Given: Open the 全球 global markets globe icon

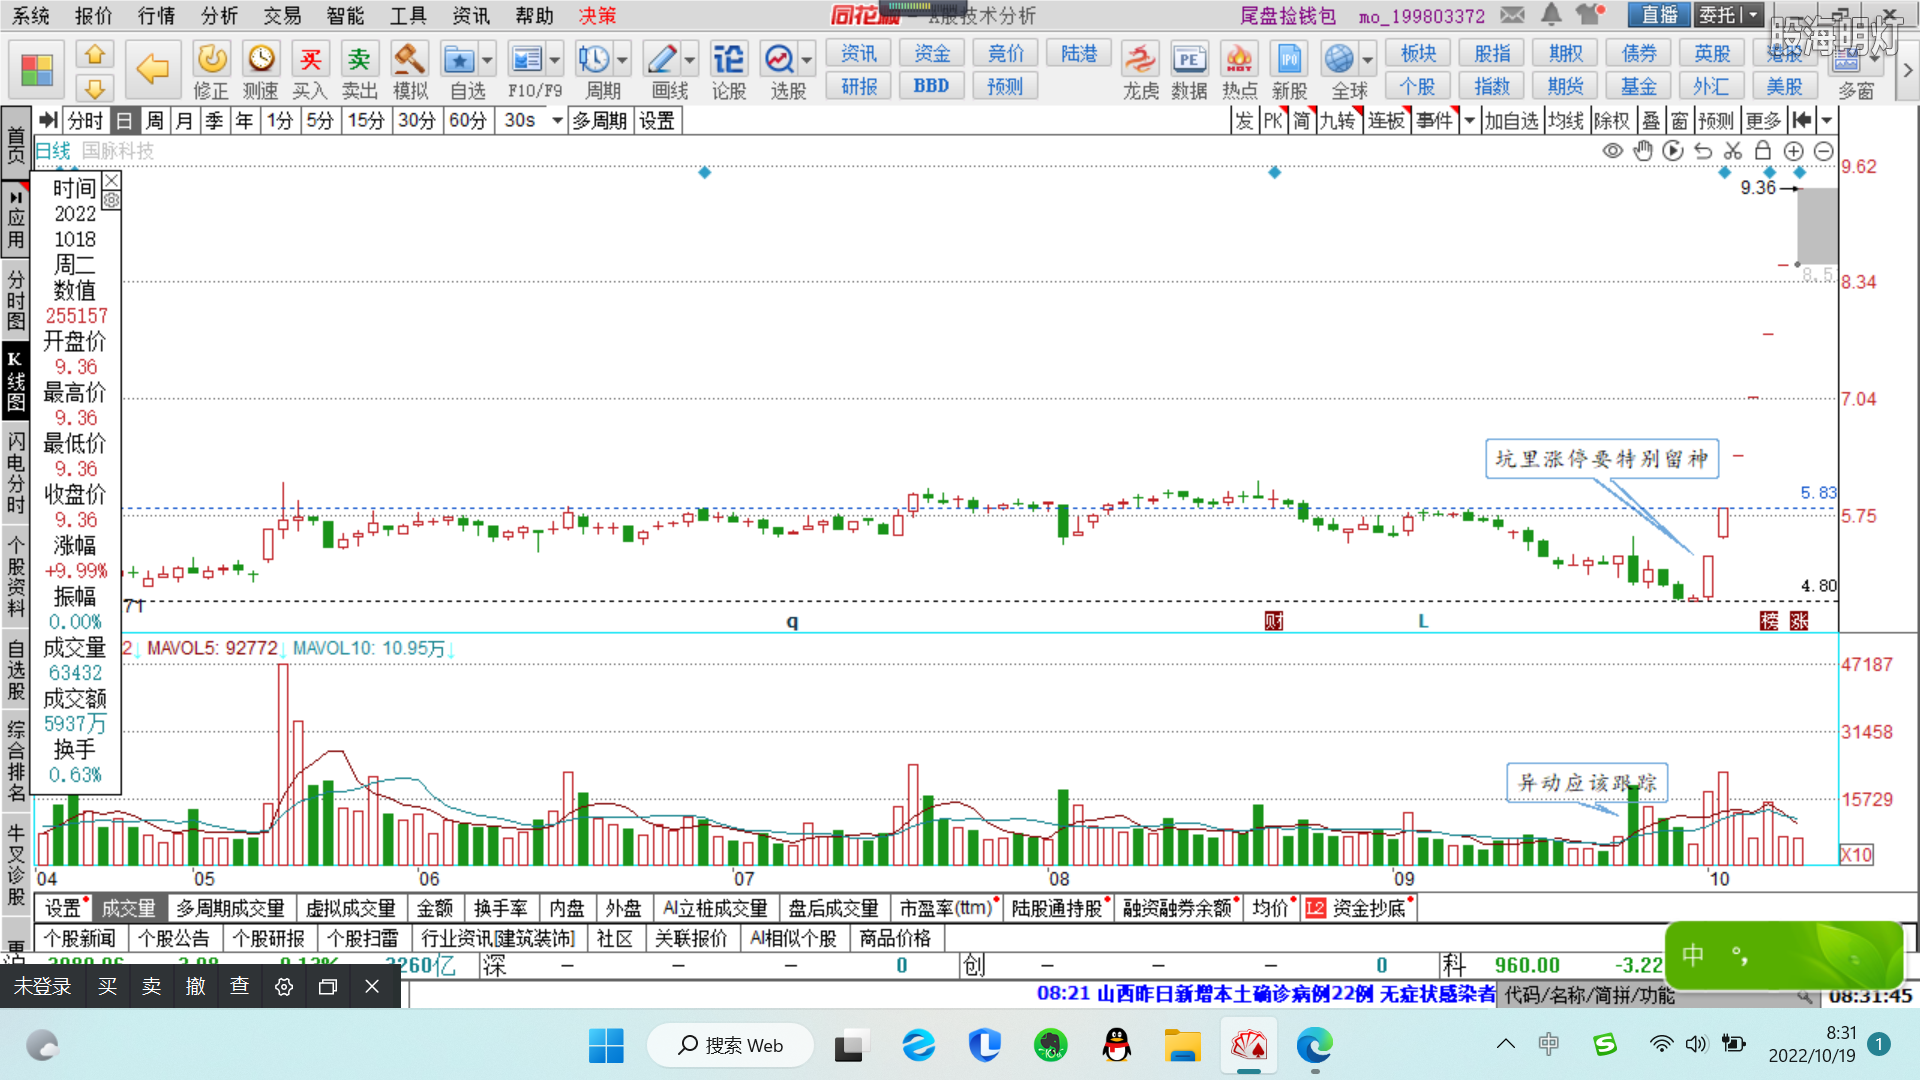Looking at the screenshot, I should point(1339,60).
